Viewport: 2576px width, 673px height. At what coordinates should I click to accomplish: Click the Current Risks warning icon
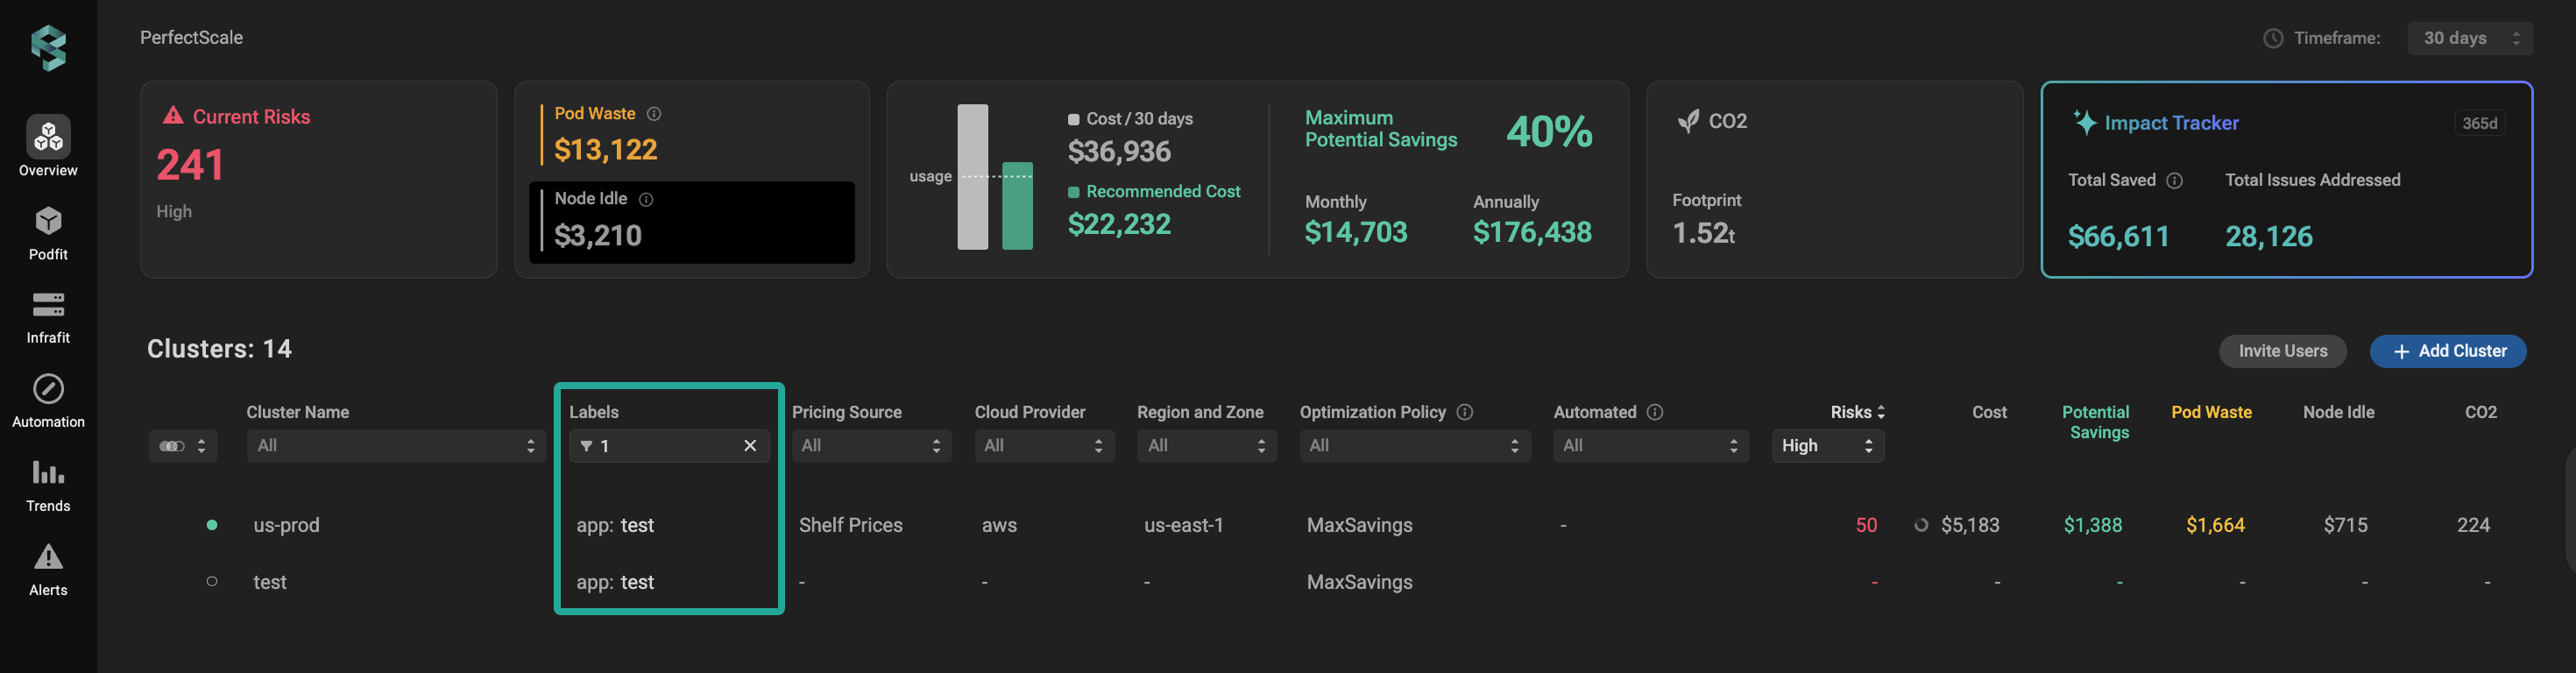pos(173,115)
